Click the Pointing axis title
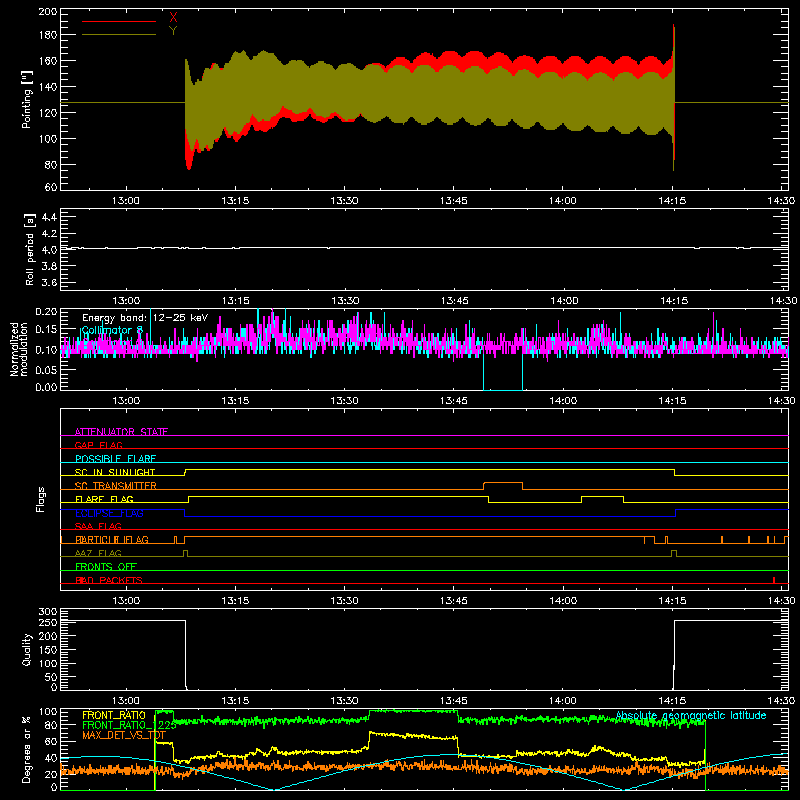This screenshot has width=800, height=800. [27, 99]
